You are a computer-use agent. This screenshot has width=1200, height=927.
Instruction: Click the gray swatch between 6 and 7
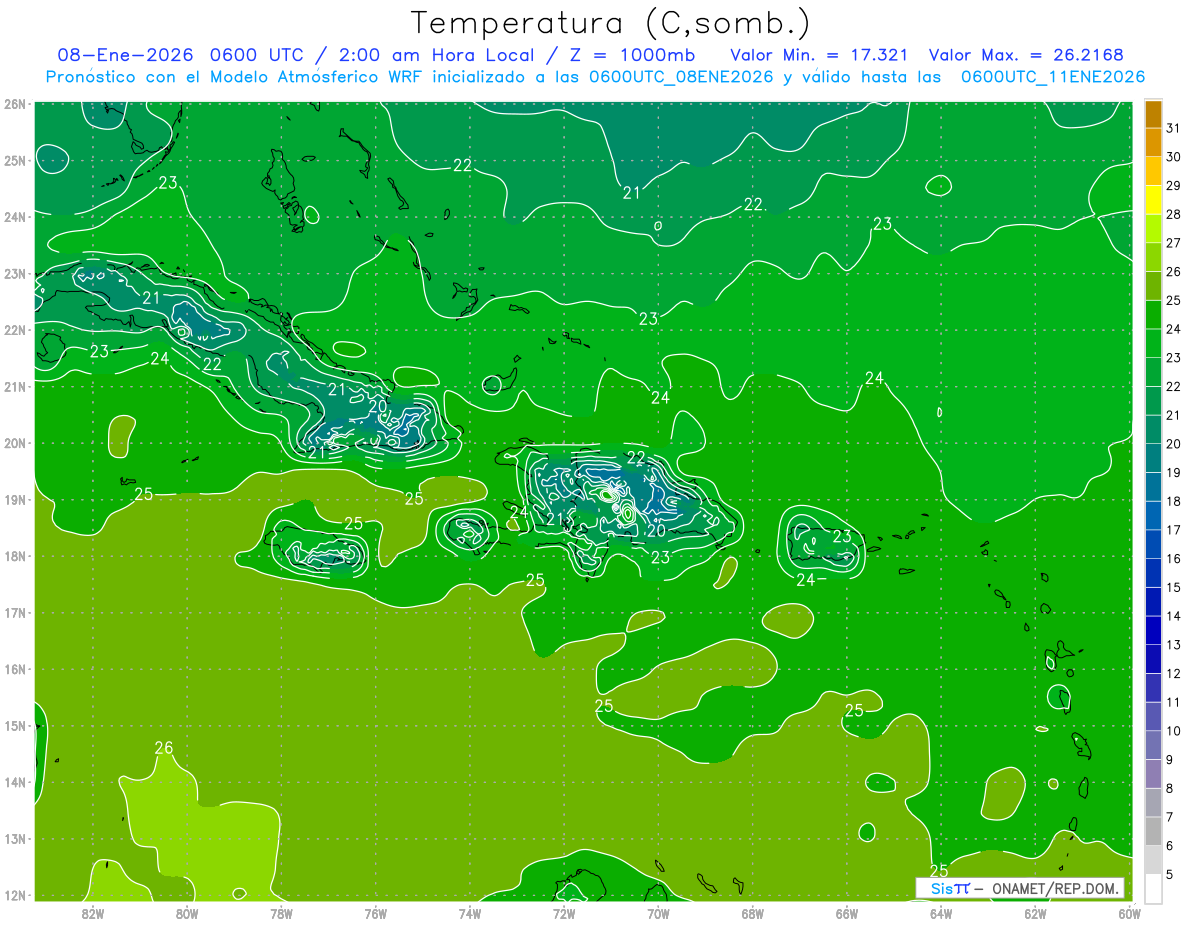tap(1153, 831)
